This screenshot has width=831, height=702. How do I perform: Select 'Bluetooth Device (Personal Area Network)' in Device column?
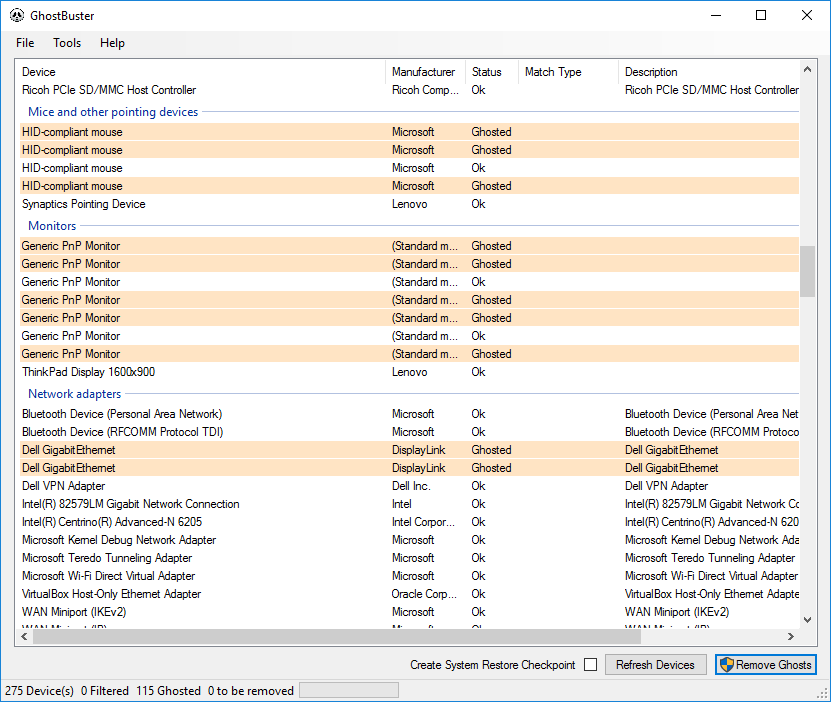[x=122, y=414]
